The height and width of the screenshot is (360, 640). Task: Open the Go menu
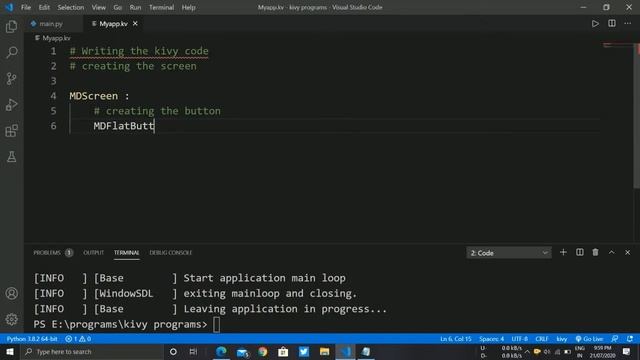click(x=118, y=7)
